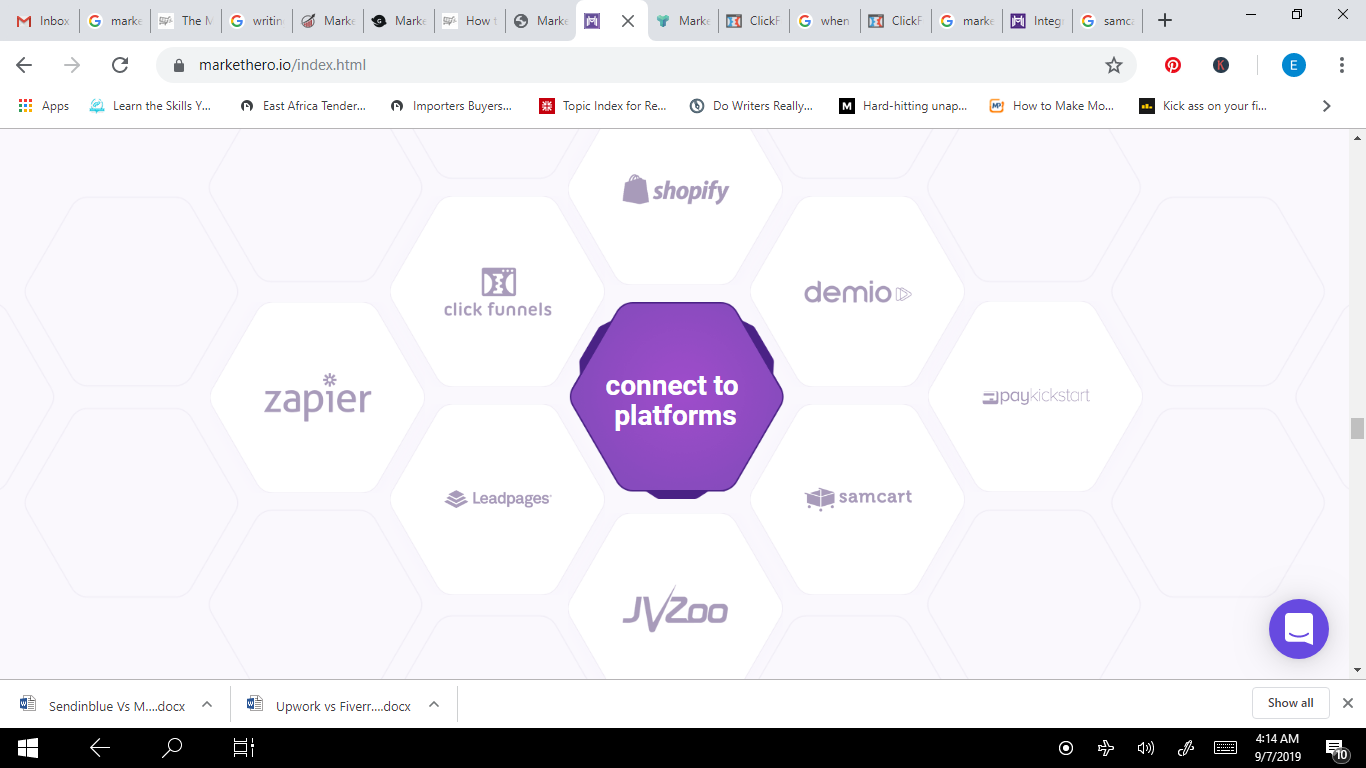
Task: Expand options for Sendinblue docx download
Action: (207, 704)
